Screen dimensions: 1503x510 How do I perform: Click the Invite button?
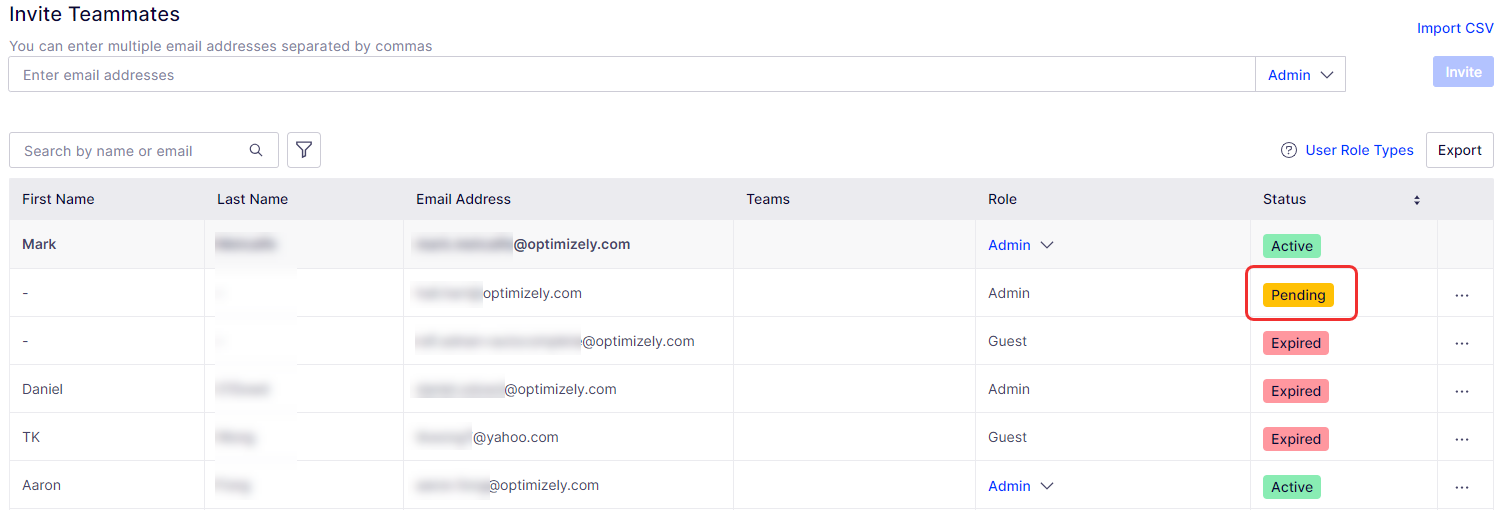[1463, 72]
